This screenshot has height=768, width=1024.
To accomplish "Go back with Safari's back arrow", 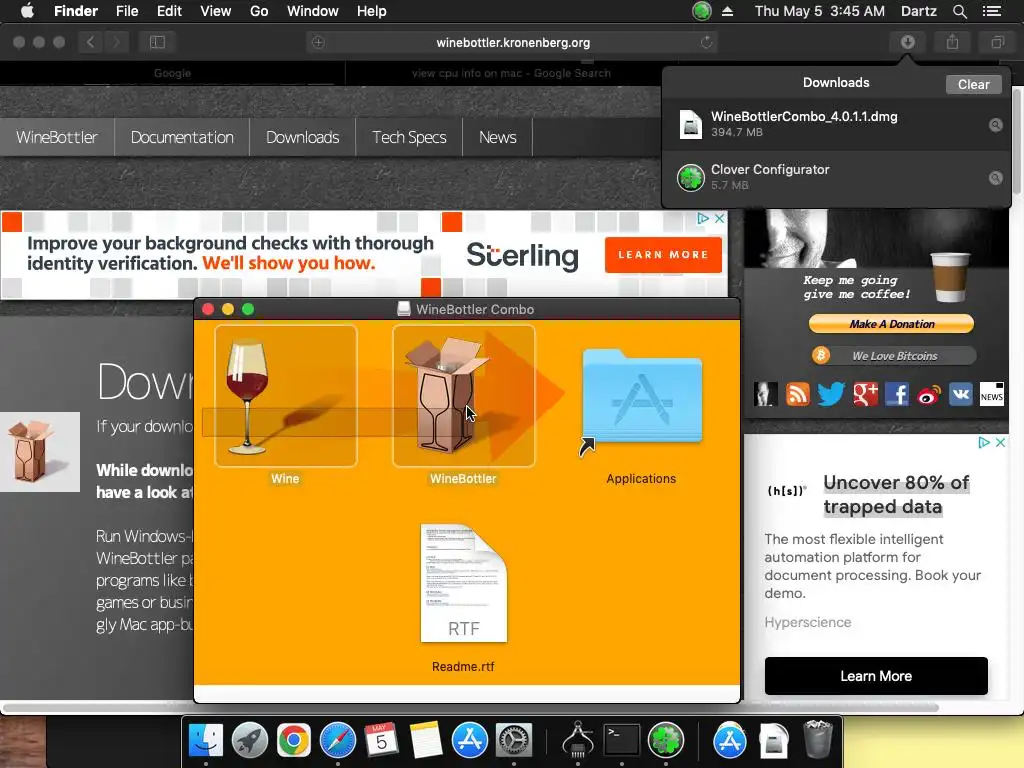I will [x=90, y=42].
